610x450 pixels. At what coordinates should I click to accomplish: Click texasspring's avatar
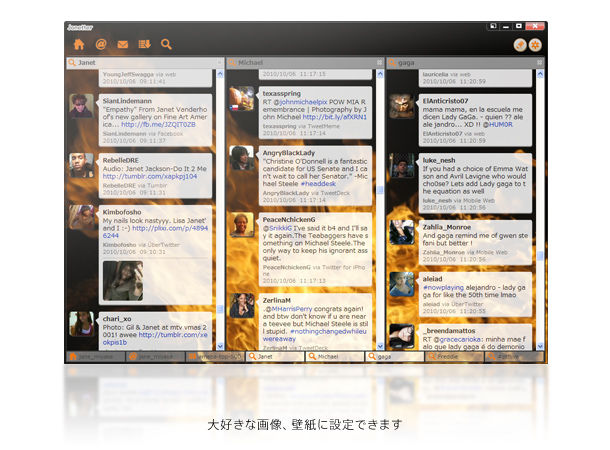(242, 98)
